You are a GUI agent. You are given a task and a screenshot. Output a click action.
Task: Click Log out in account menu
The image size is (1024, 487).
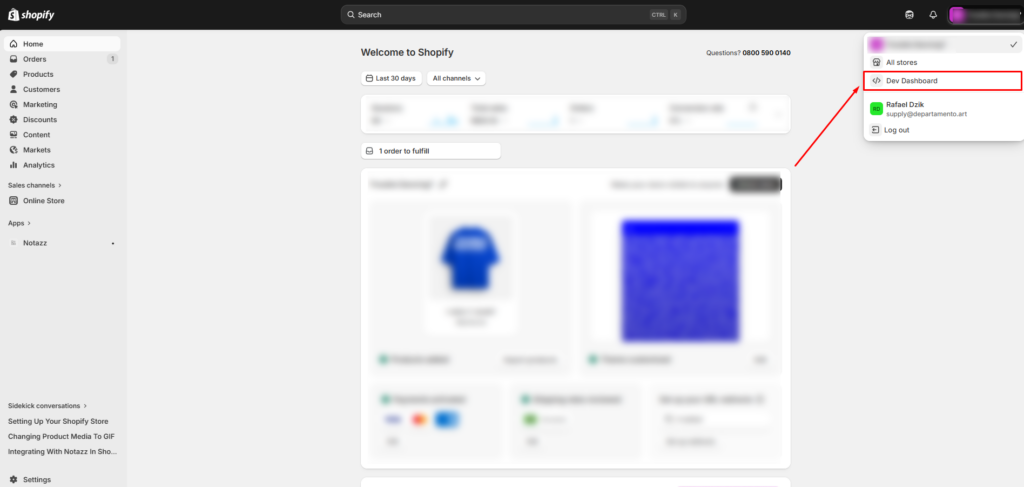(897, 130)
